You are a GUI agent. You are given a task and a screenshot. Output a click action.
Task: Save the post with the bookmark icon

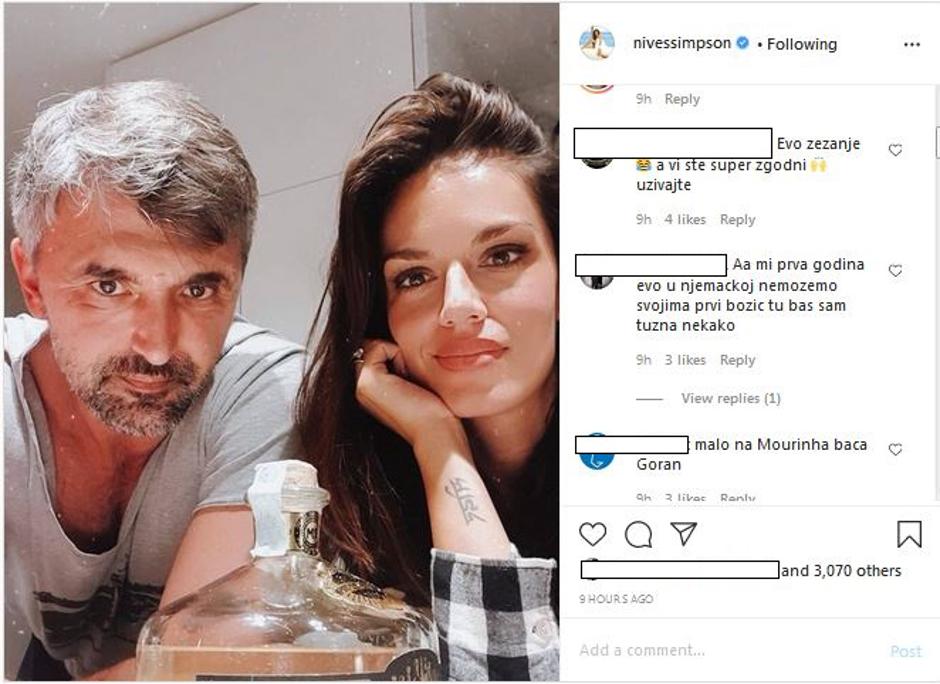pos(908,535)
